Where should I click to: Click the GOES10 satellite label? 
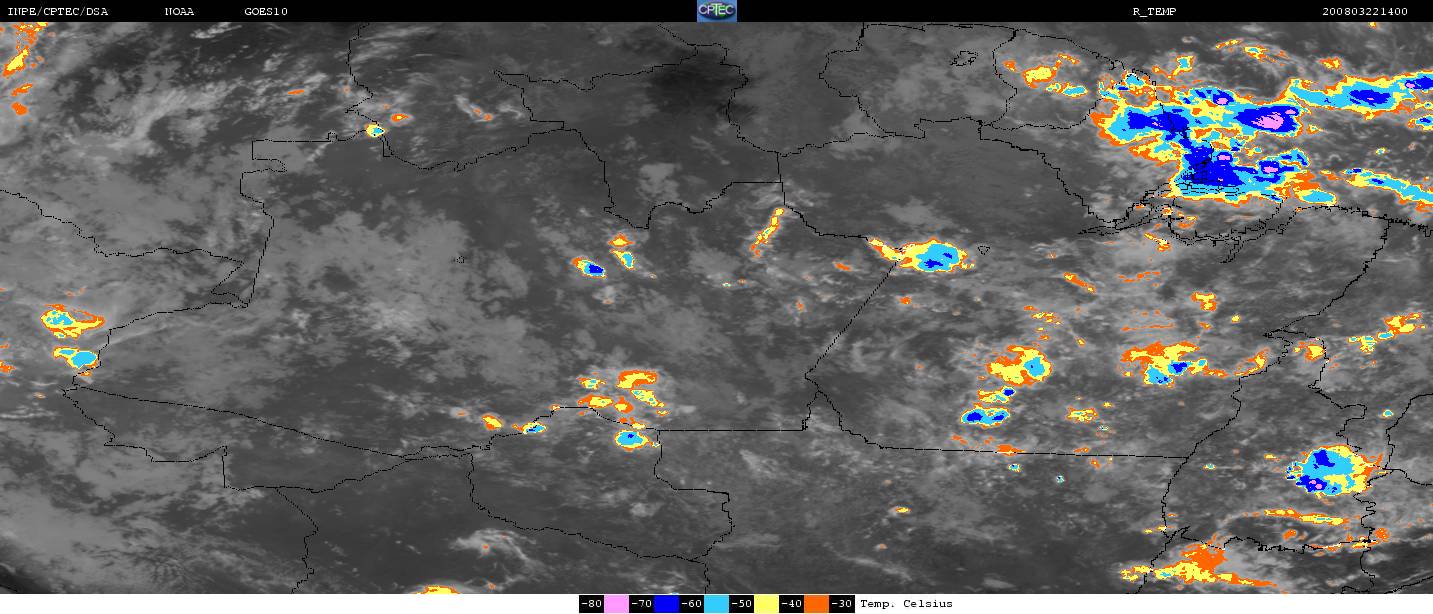(x=266, y=12)
